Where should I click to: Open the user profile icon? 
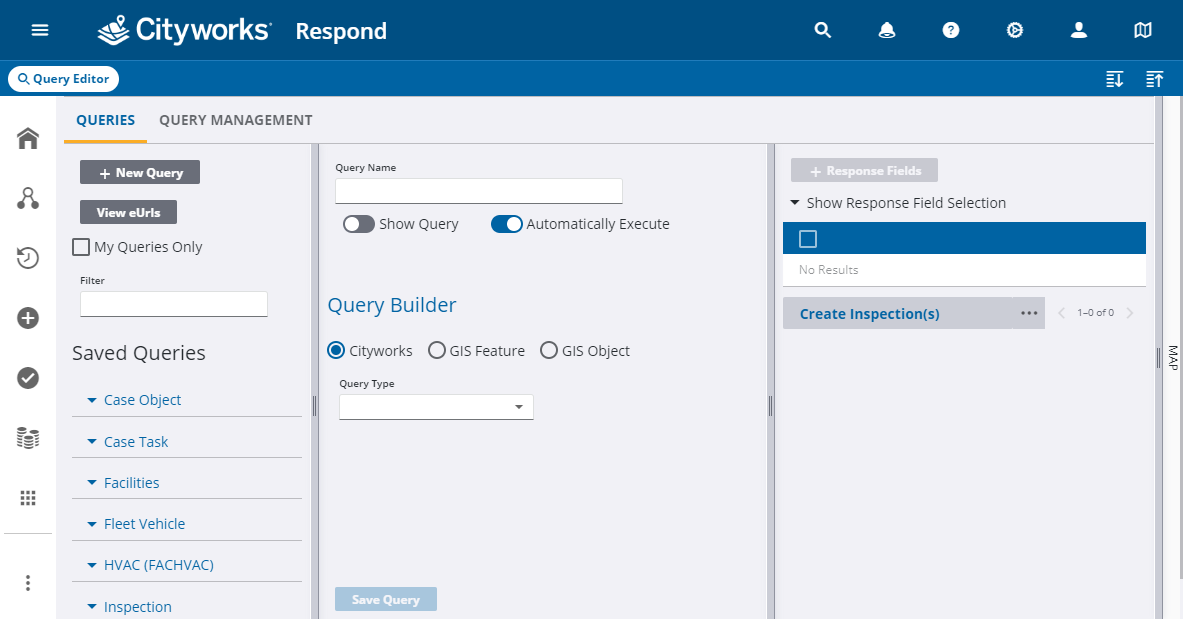[x=1079, y=30]
